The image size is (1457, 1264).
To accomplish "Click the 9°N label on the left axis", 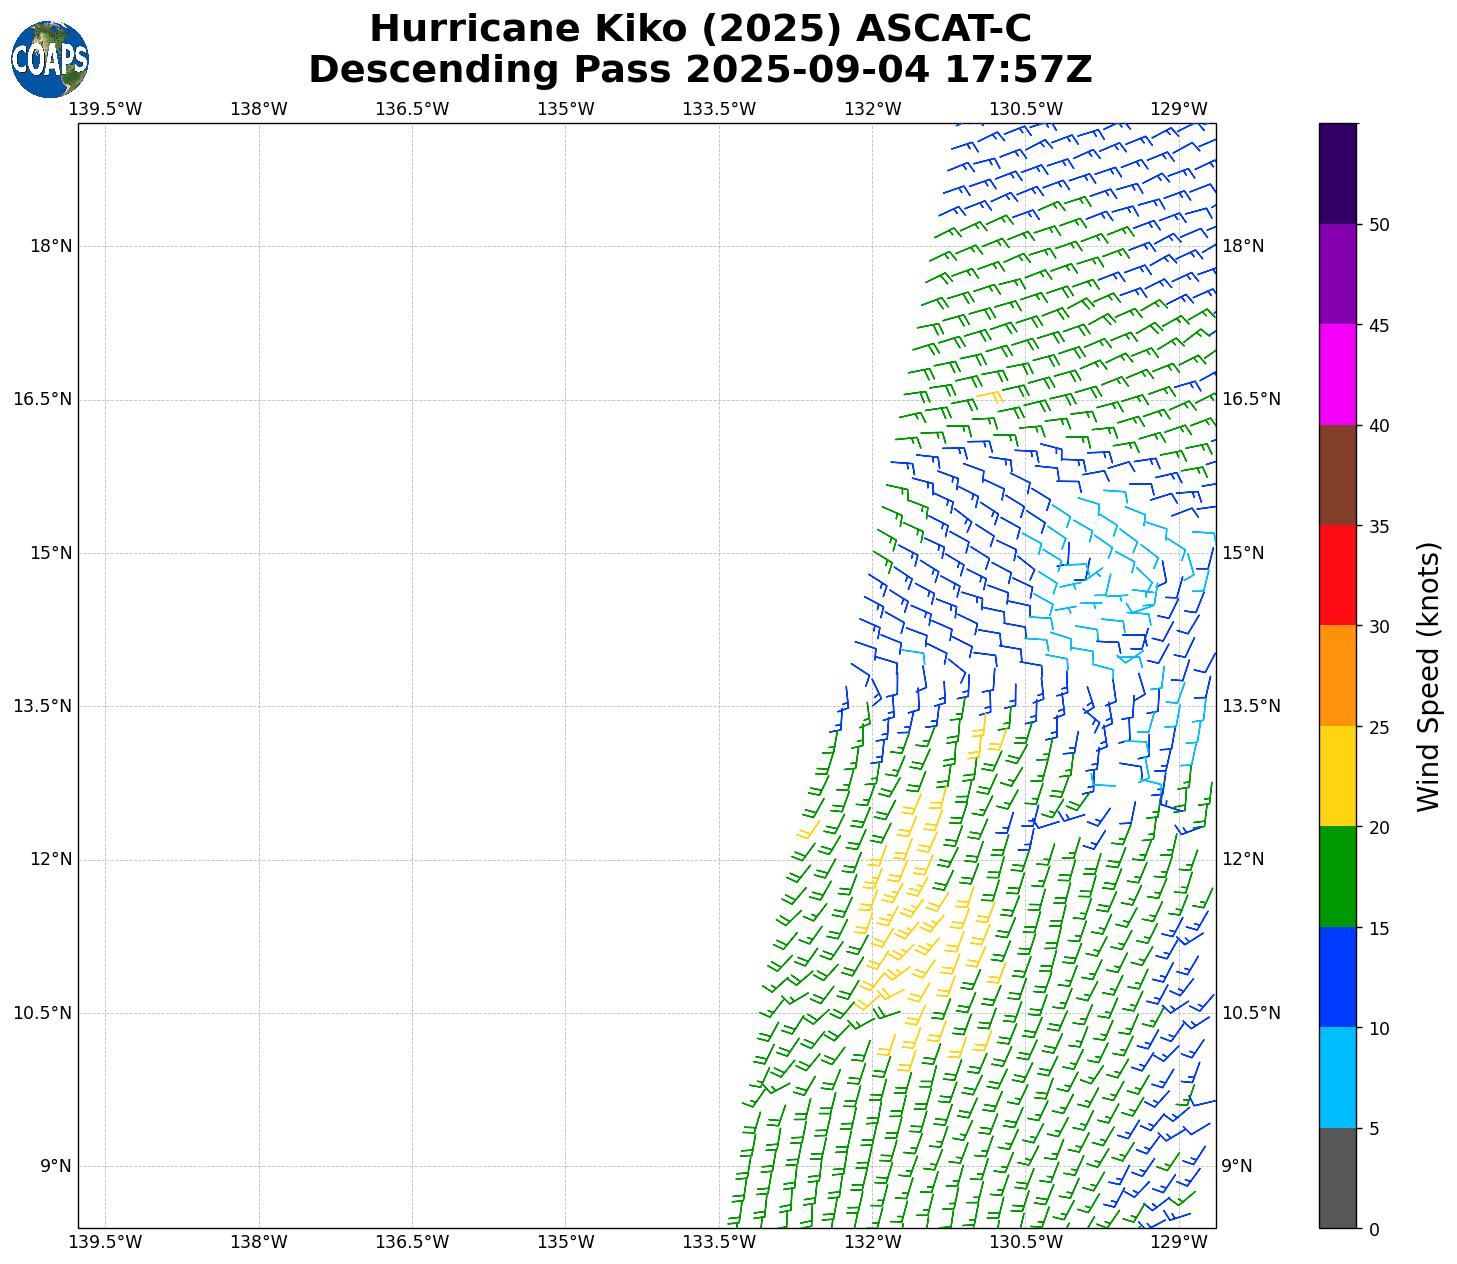I will (x=56, y=1166).
